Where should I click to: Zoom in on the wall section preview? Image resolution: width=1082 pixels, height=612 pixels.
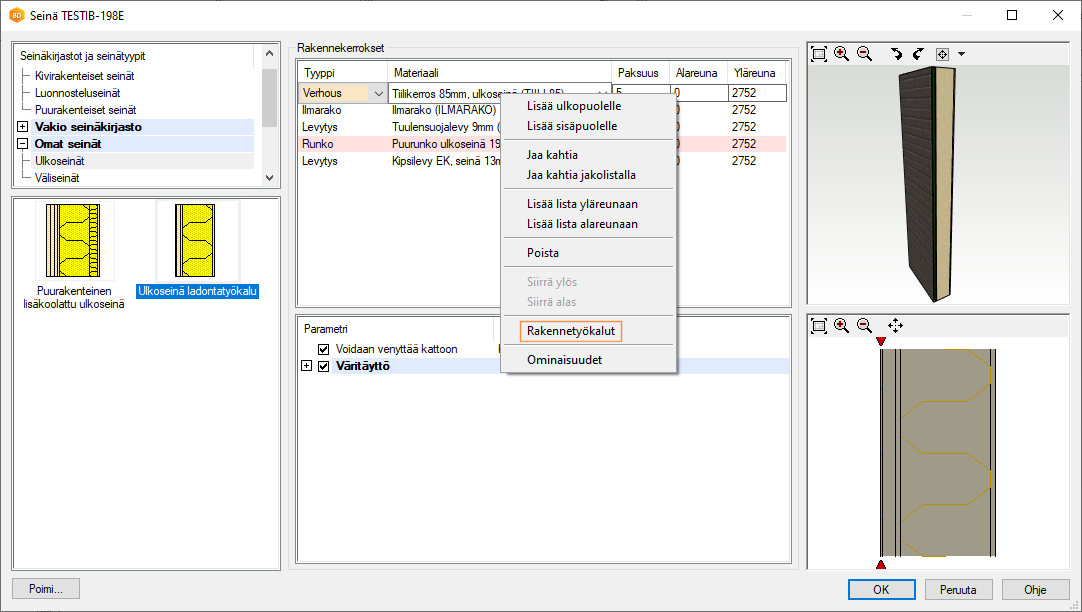click(x=842, y=326)
